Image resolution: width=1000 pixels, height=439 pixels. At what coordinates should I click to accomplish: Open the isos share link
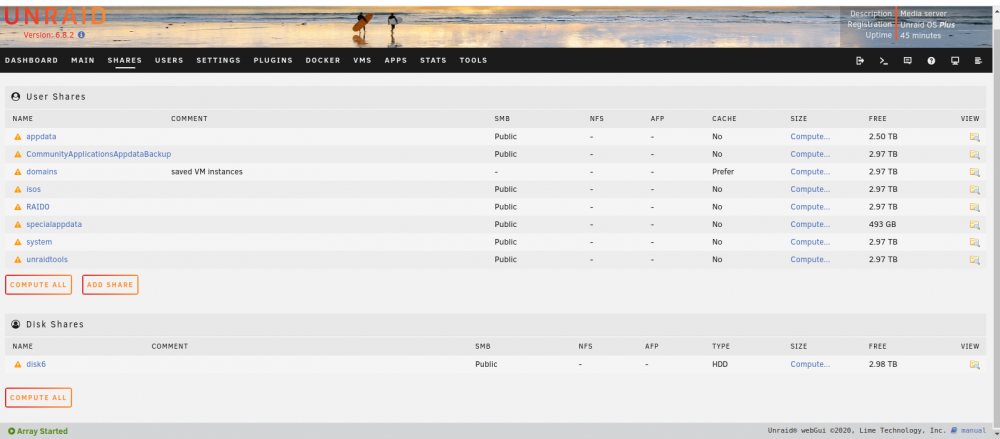coord(33,190)
